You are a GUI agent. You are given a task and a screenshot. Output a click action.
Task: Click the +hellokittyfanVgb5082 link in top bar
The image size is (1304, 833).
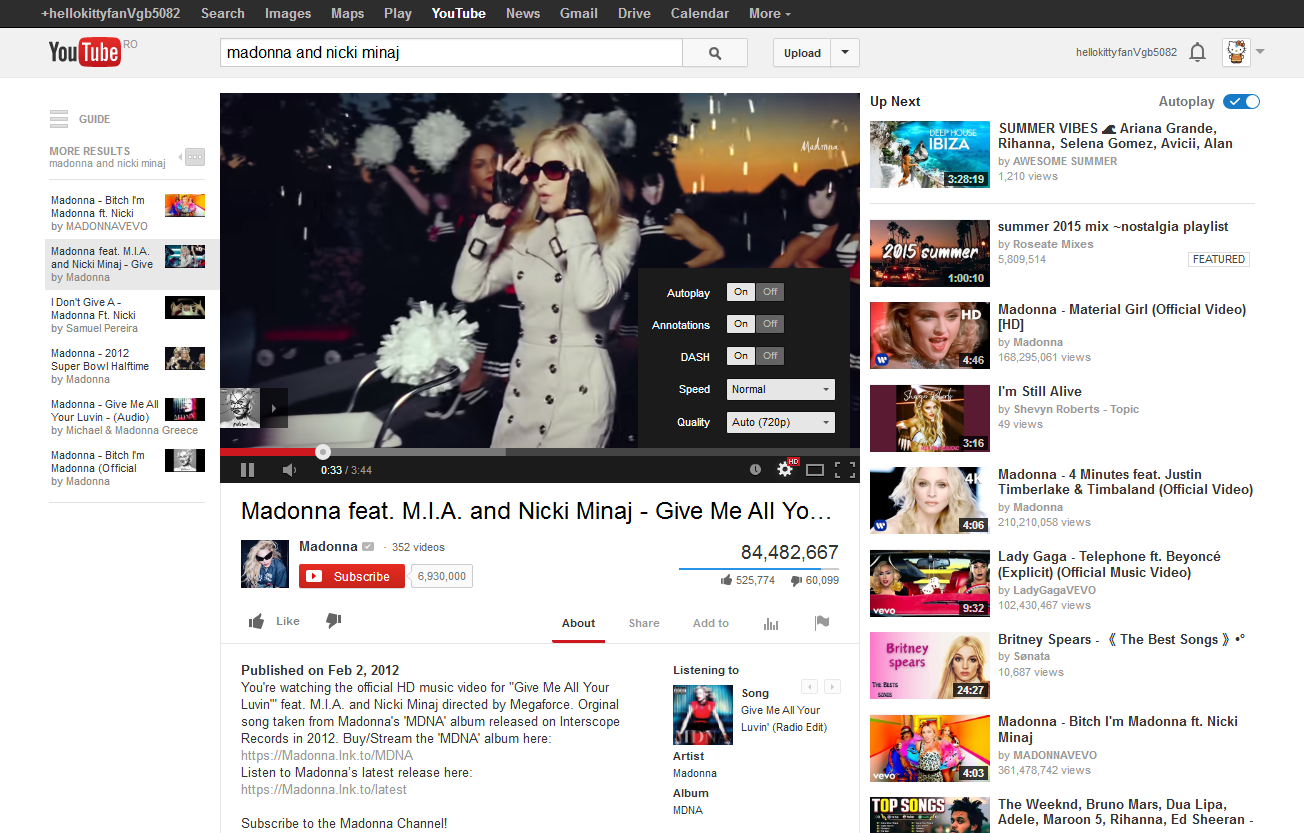(110, 13)
